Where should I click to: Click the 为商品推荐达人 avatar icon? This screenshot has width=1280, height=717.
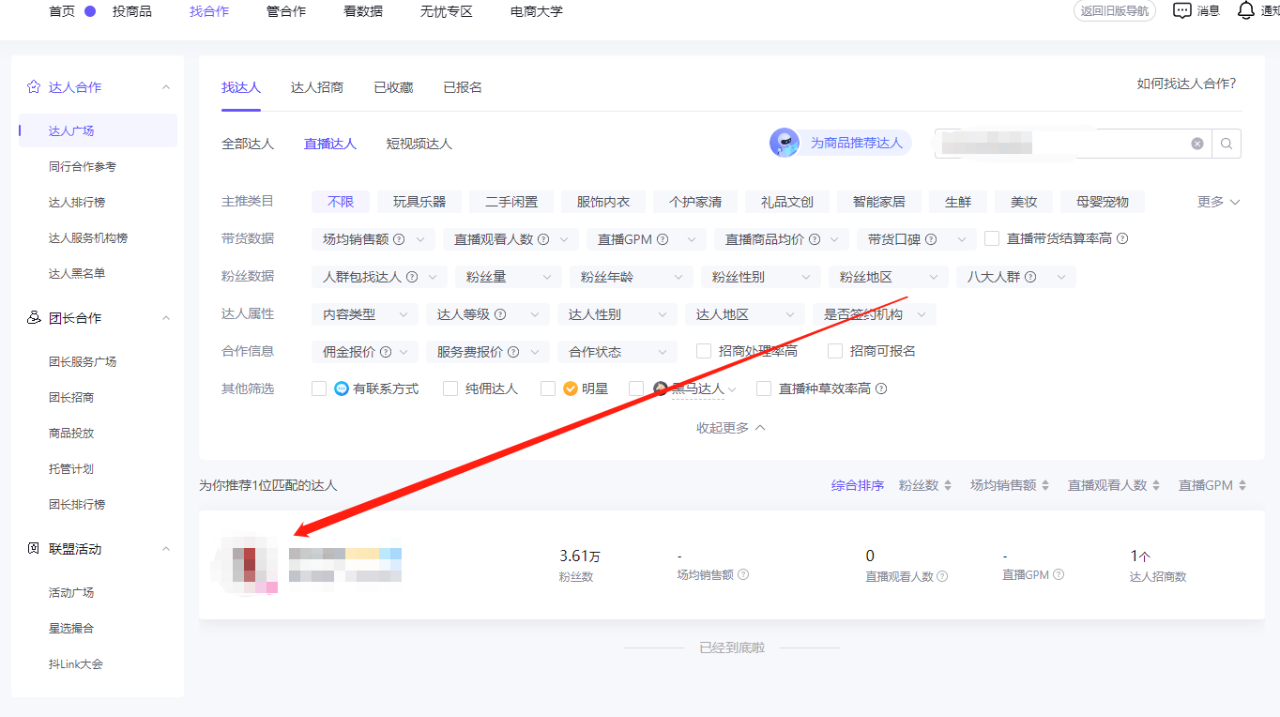click(785, 142)
